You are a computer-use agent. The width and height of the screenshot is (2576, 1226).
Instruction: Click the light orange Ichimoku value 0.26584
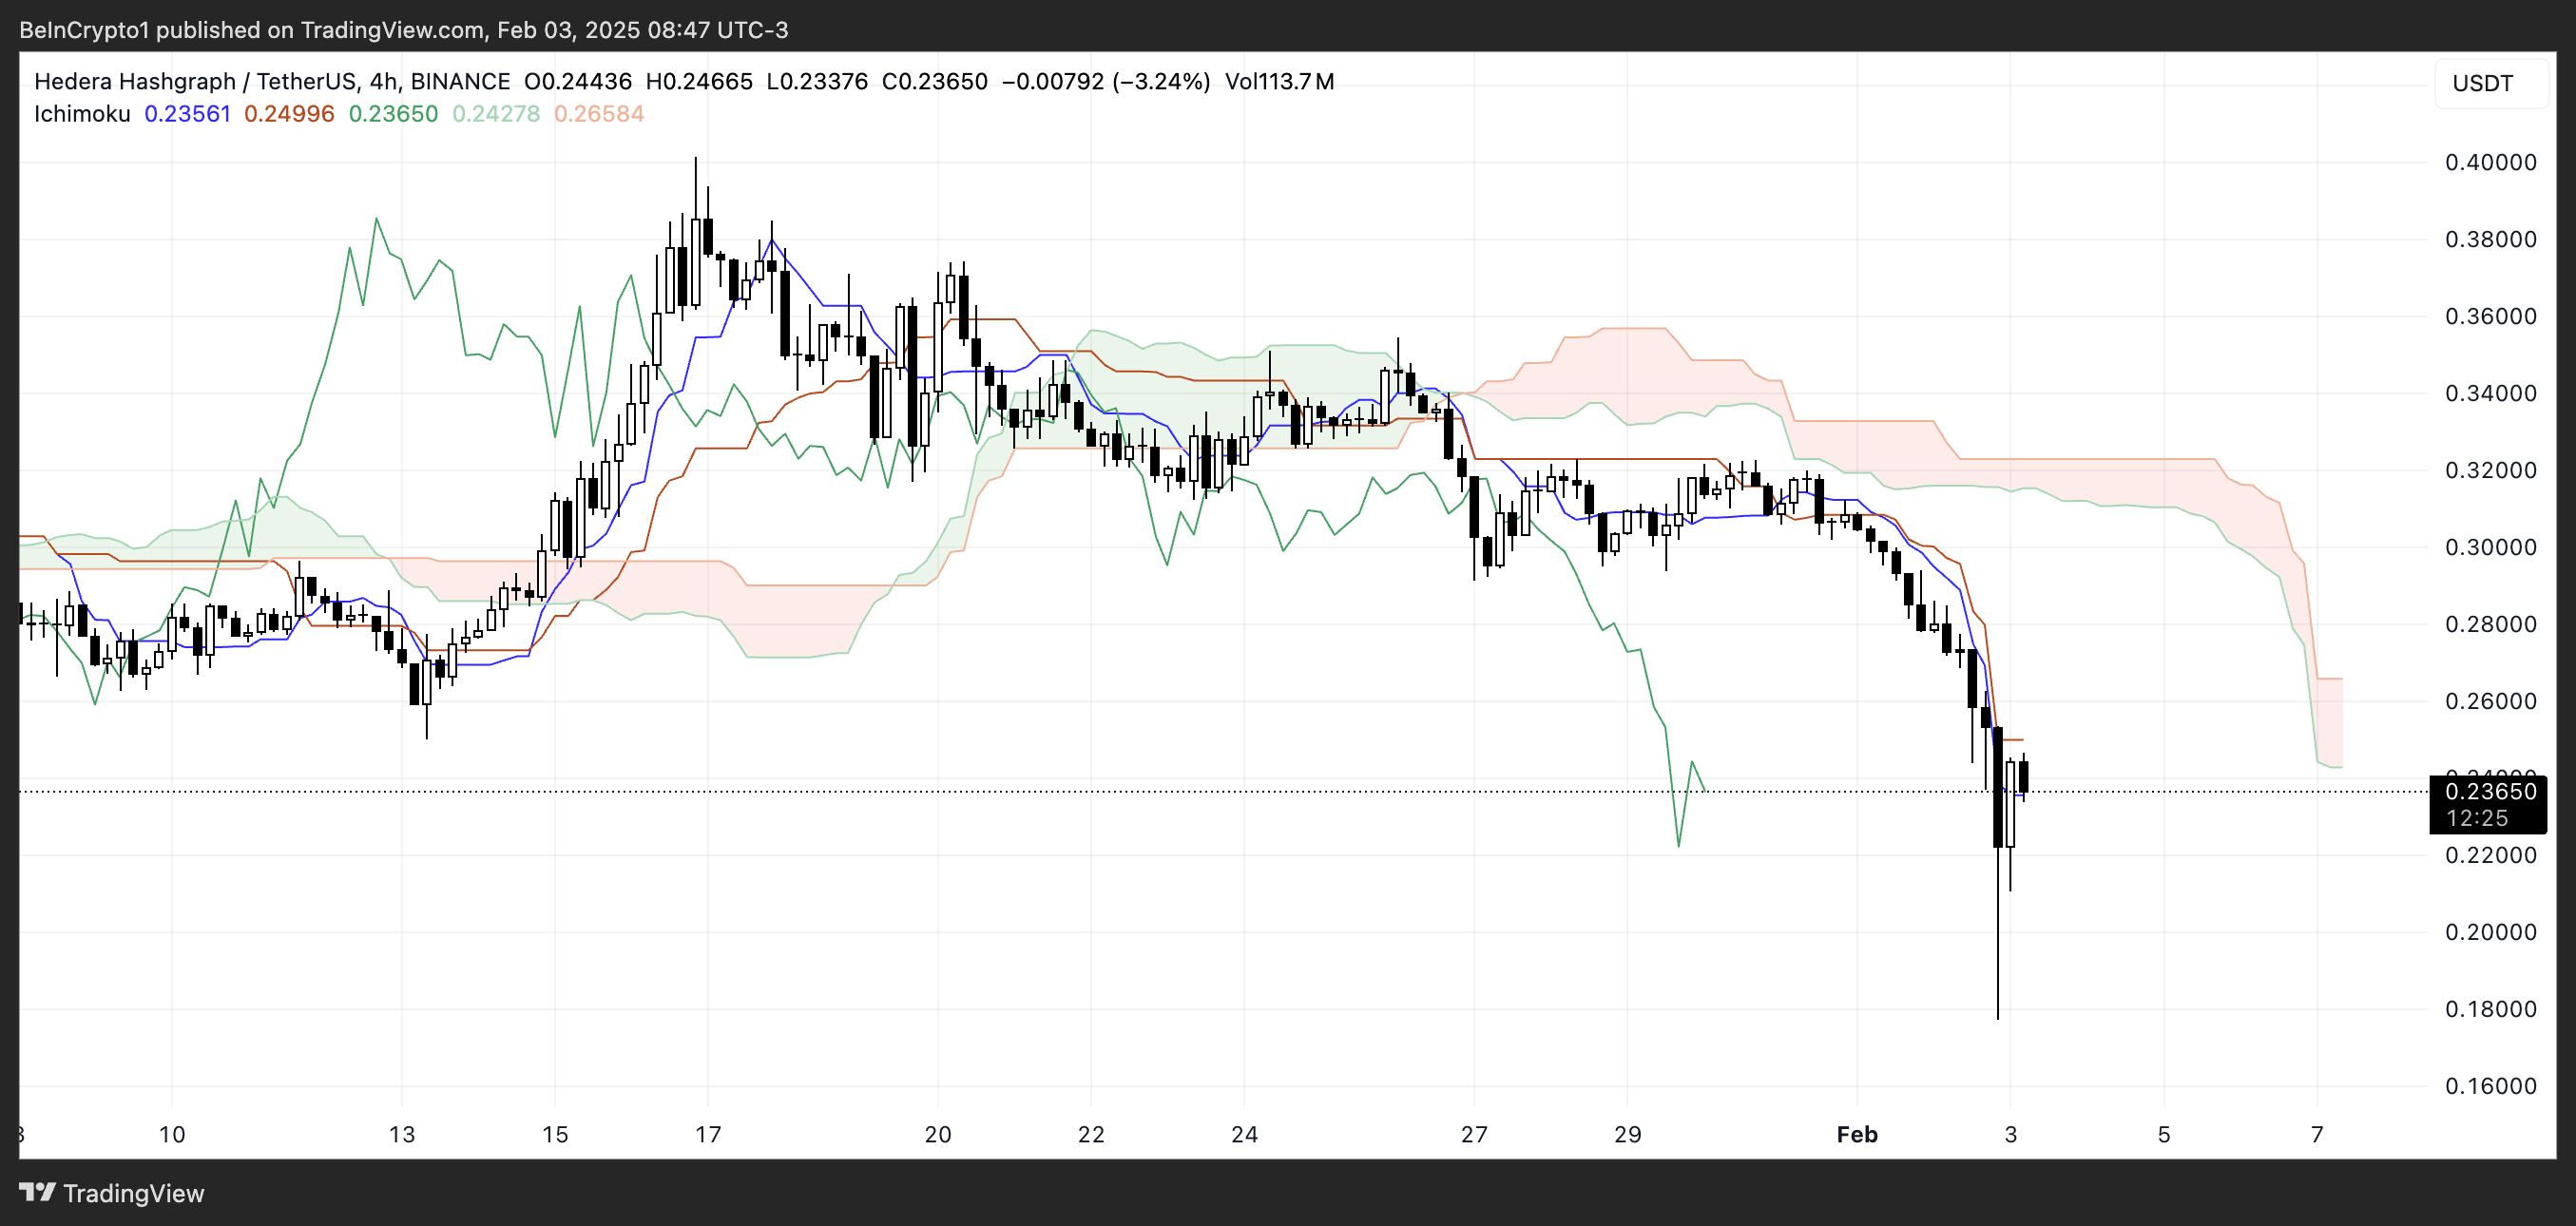pos(599,114)
